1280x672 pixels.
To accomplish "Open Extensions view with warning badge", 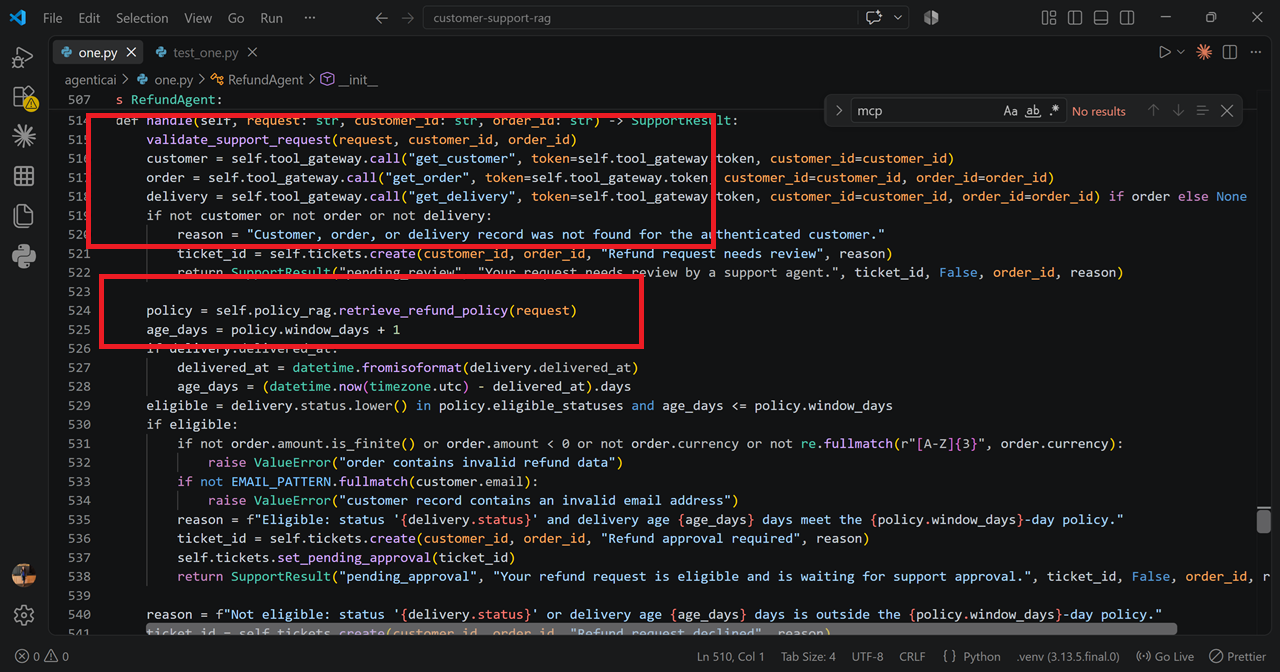I will [24, 97].
